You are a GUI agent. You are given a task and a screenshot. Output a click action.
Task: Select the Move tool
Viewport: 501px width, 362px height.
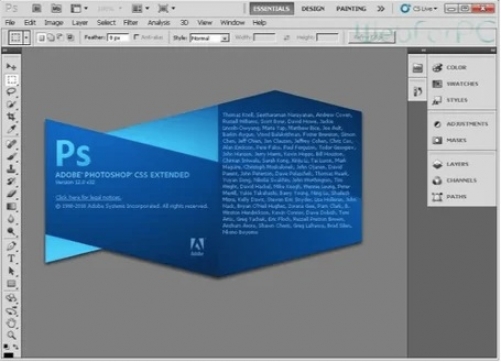click(x=11, y=67)
